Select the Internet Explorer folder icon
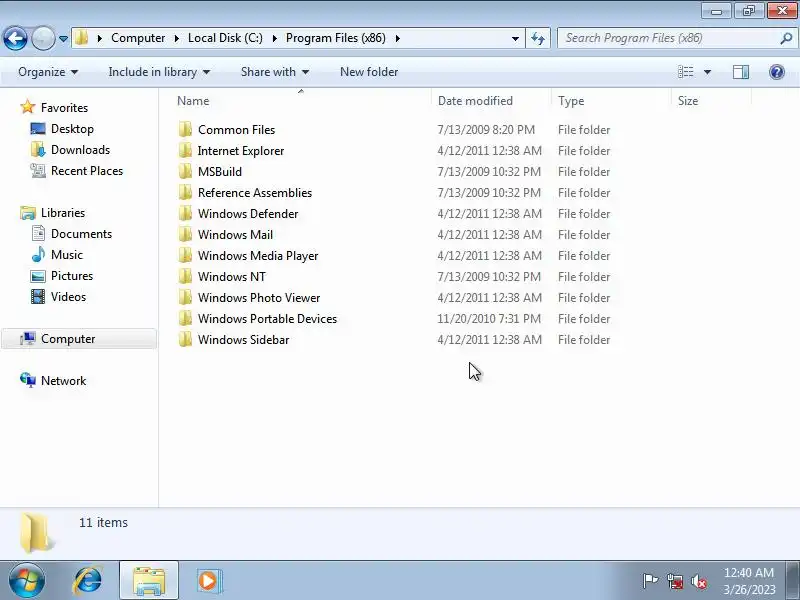Screen dimensions: 800x600 click(x=185, y=151)
